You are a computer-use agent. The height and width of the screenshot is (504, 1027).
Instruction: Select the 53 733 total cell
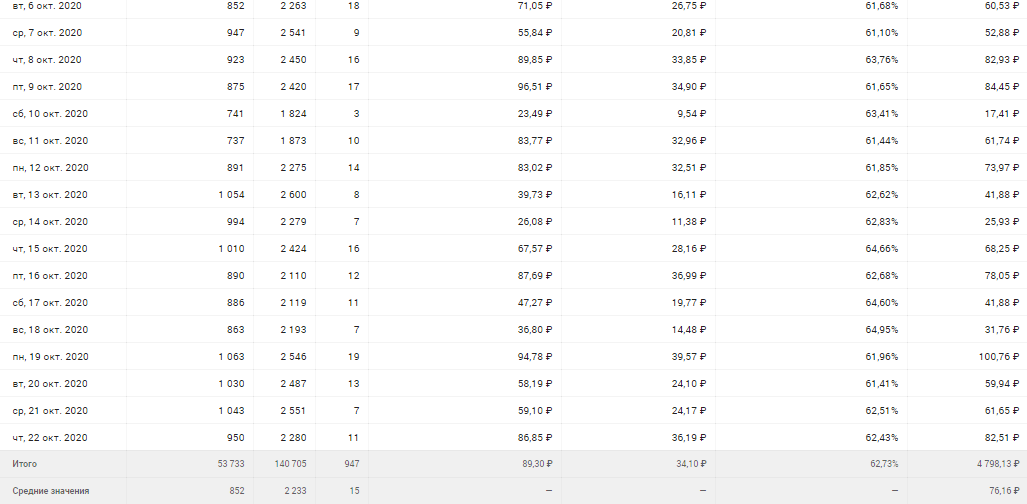[x=229, y=465]
